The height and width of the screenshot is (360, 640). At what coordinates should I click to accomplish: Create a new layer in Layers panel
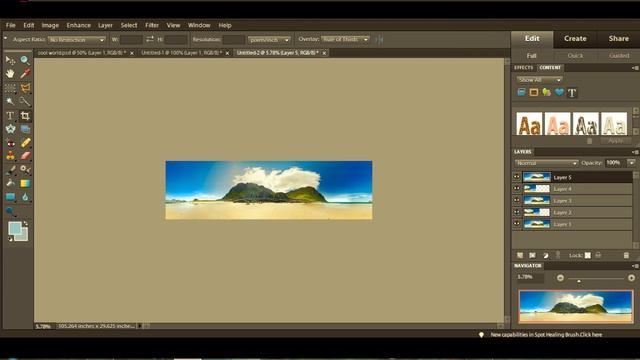pyautogui.click(x=520, y=255)
